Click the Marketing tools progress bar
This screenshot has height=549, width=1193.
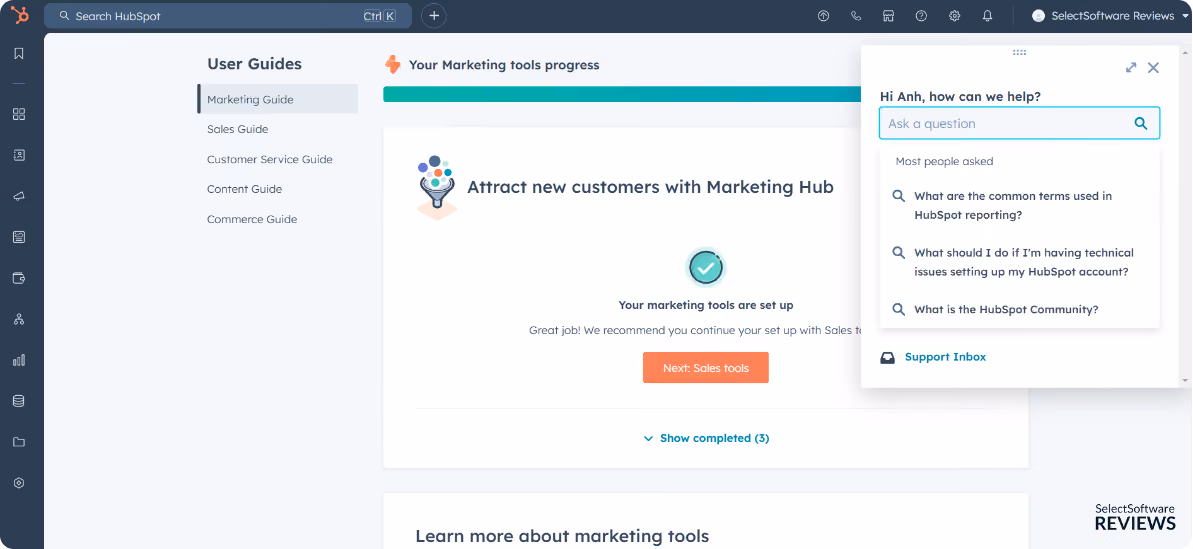coord(622,94)
